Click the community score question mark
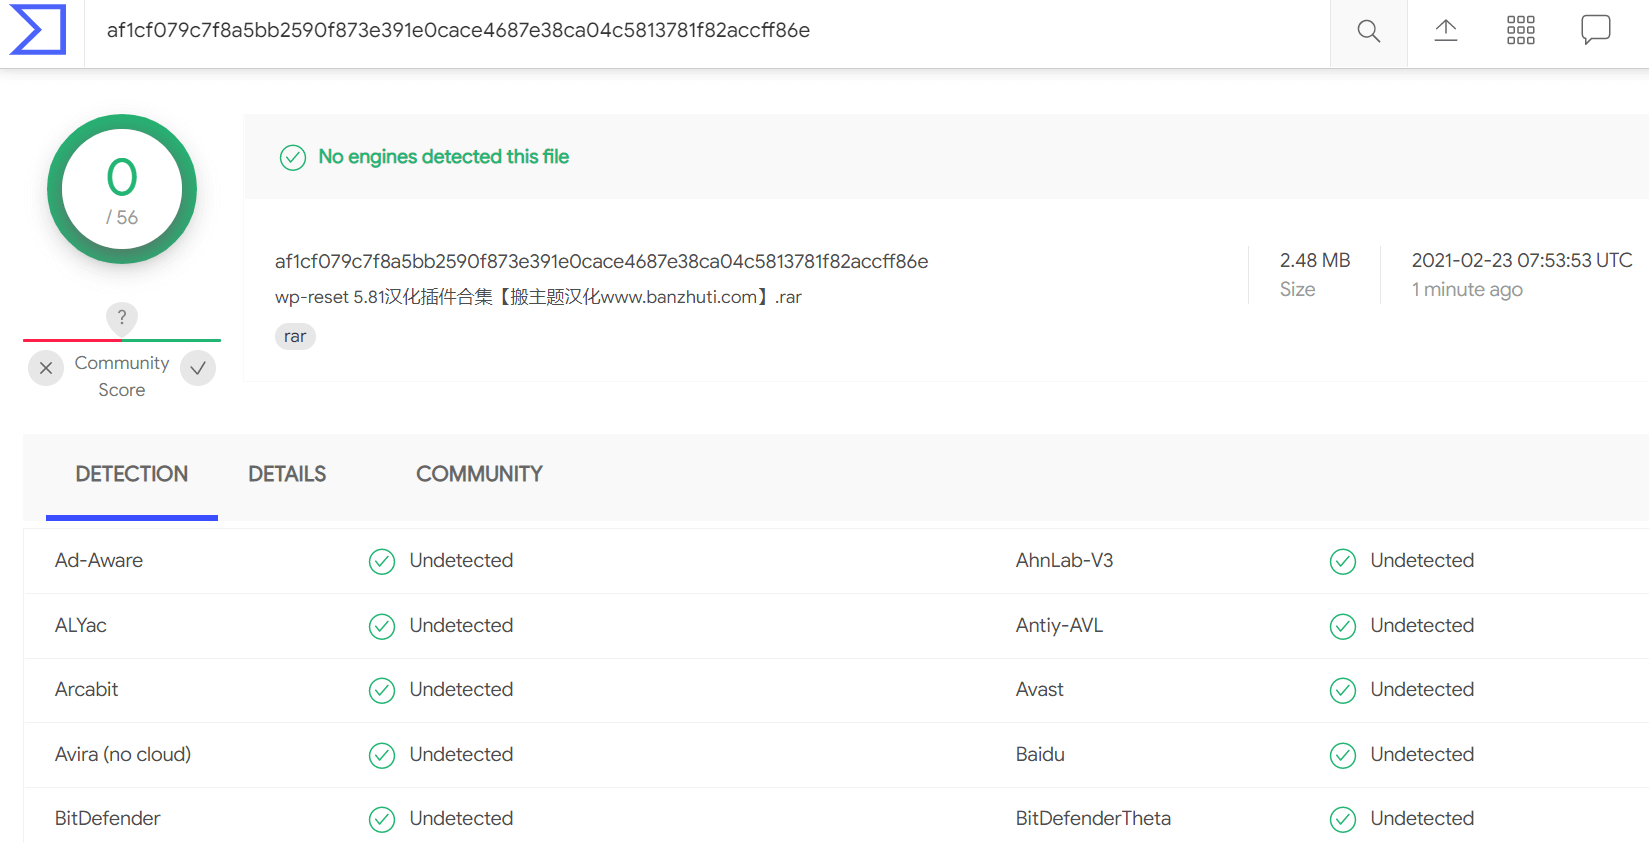This screenshot has height=843, width=1649. (122, 317)
